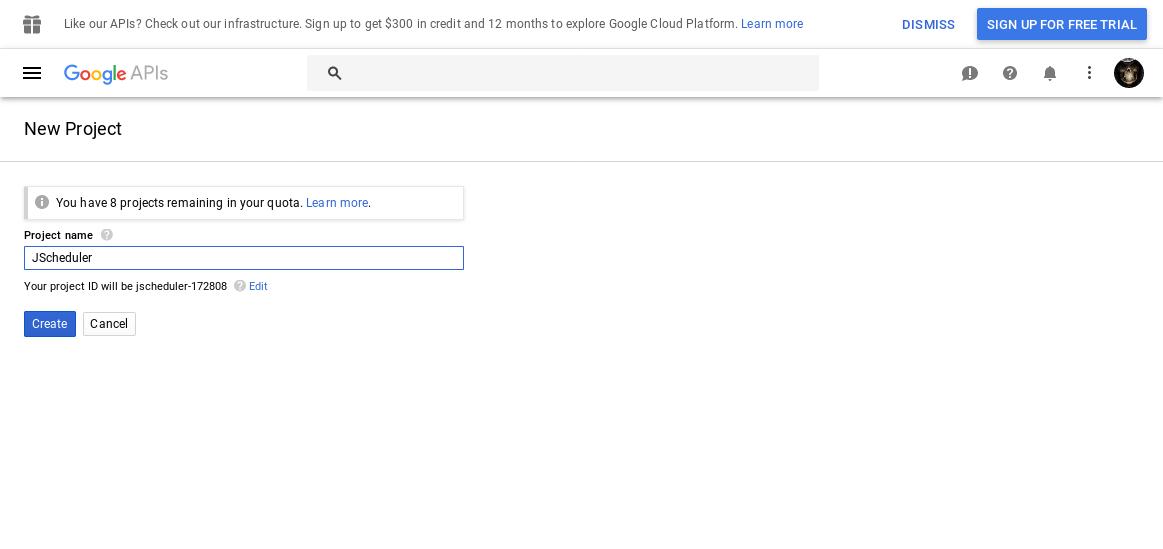Open quota Learn more link
The image size is (1163, 549).
tap(337, 203)
